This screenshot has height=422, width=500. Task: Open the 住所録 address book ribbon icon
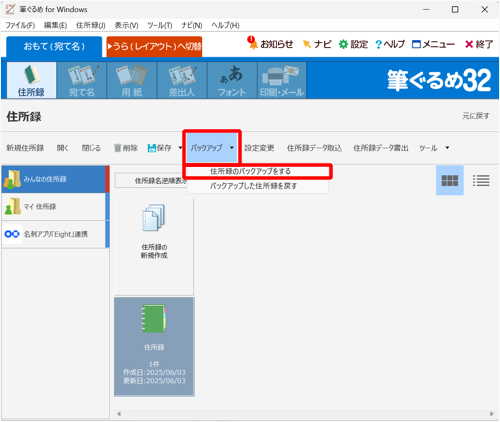(31, 80)
